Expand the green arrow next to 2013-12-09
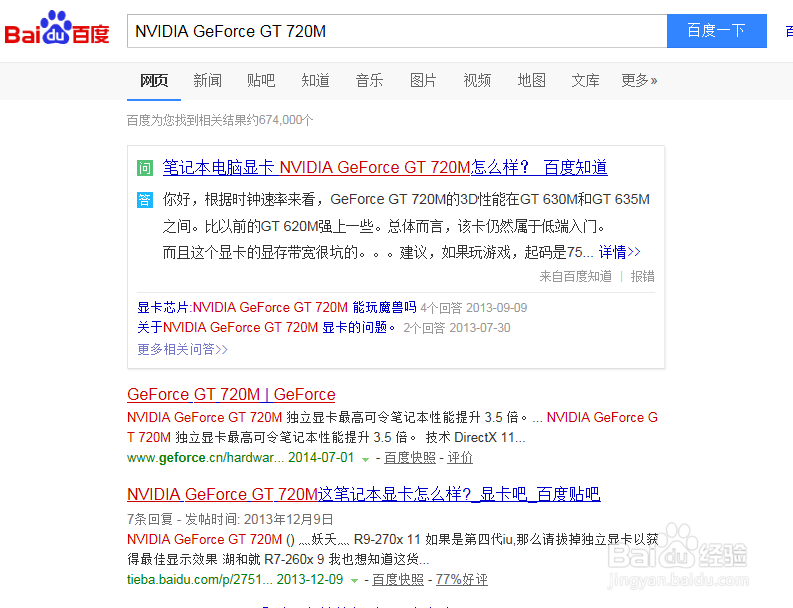 pyautogui.click(x=354, y=581)
